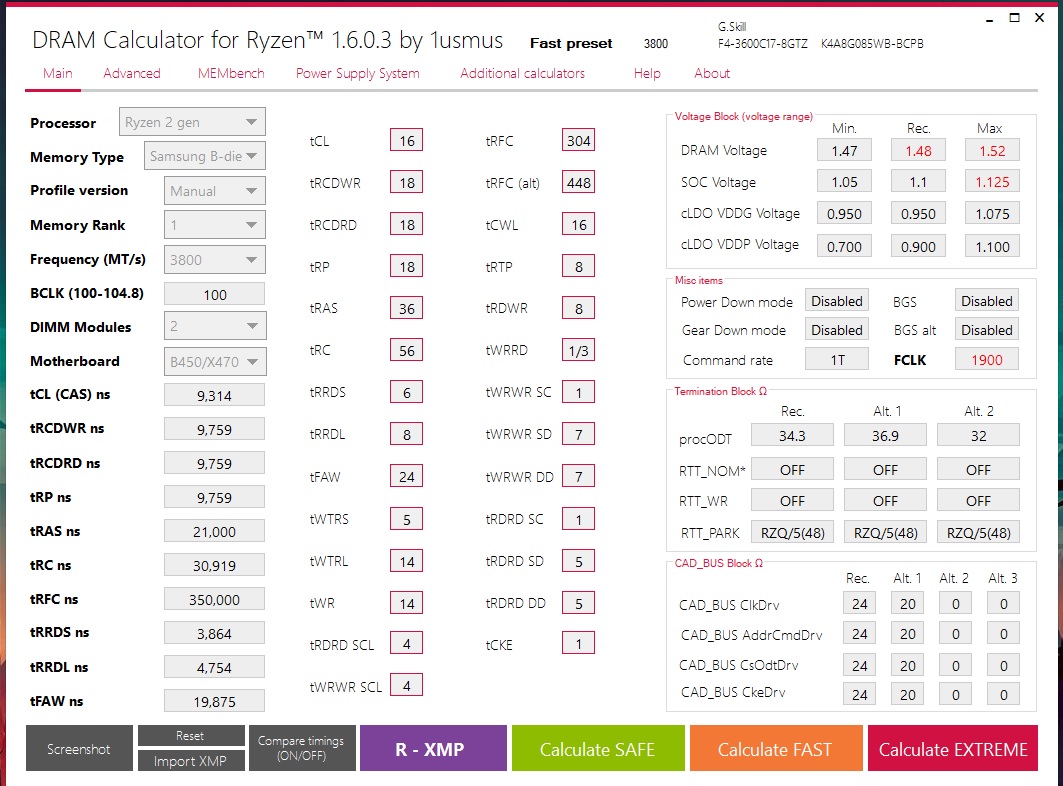Click the Screenshot button
1063x786 pixels.
(79, 748)
